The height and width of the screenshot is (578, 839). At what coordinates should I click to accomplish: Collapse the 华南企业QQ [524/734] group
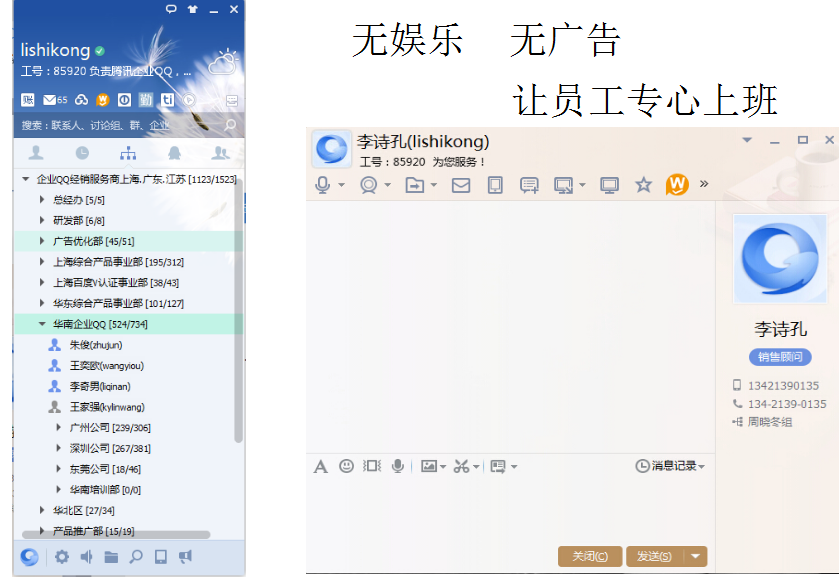[42, 324]
